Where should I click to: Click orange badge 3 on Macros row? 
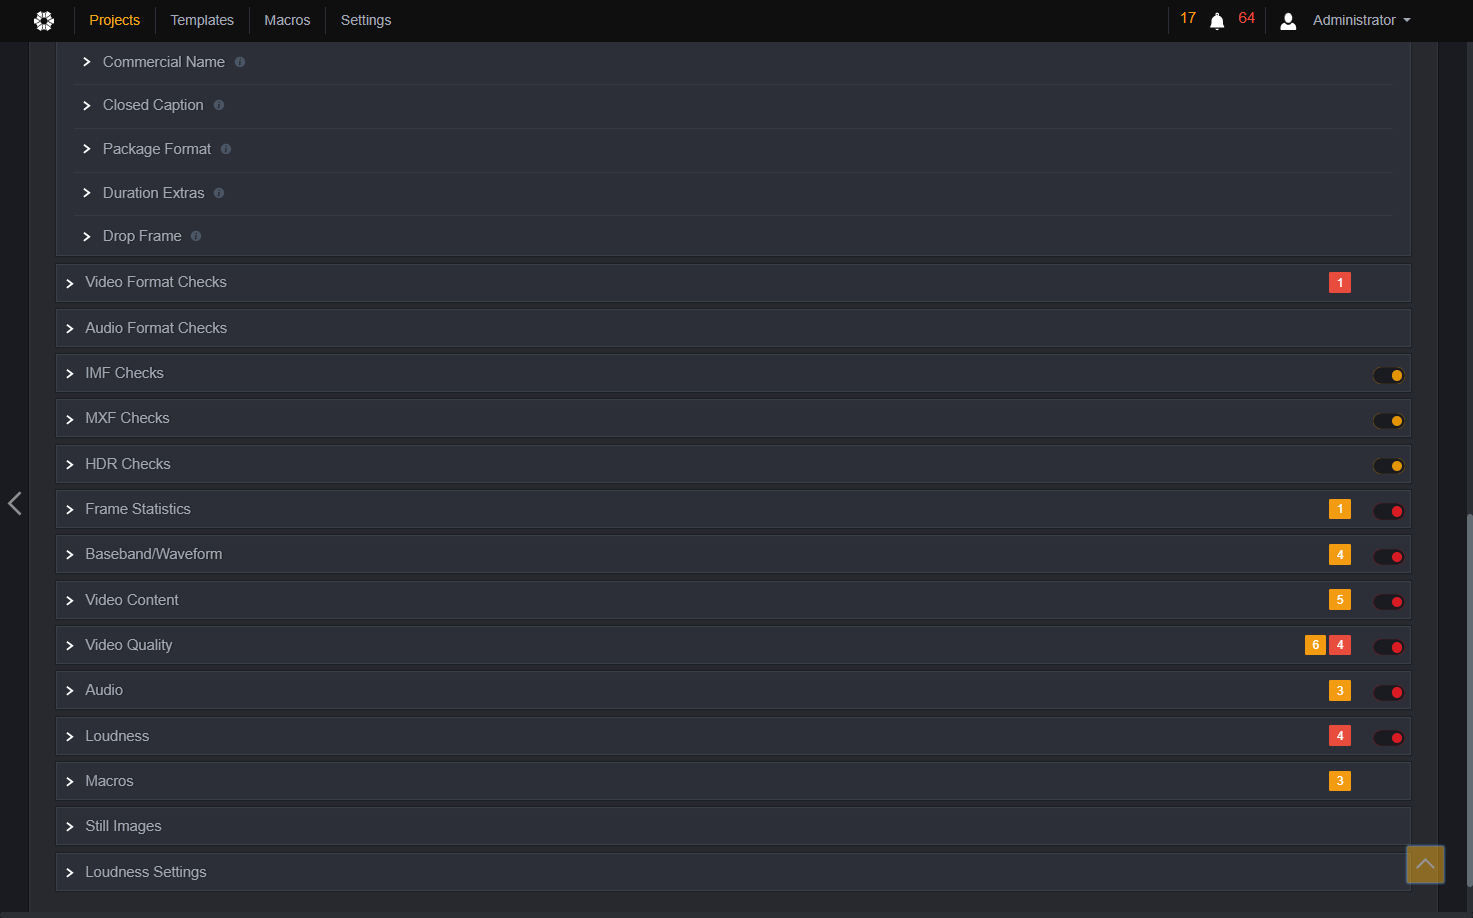[1340, 781]
